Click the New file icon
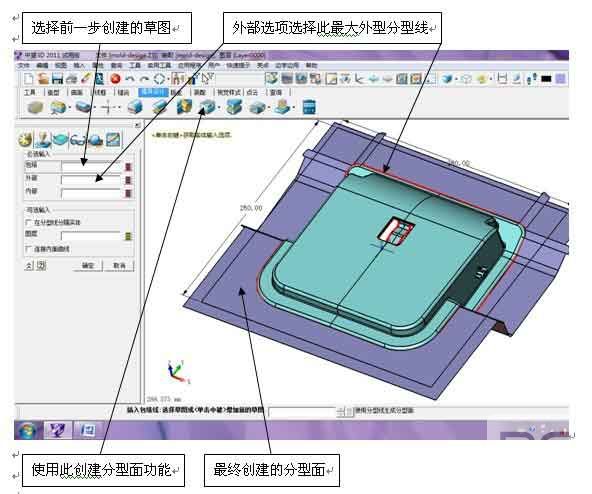The image size is (592, 494). click(29, 79)
